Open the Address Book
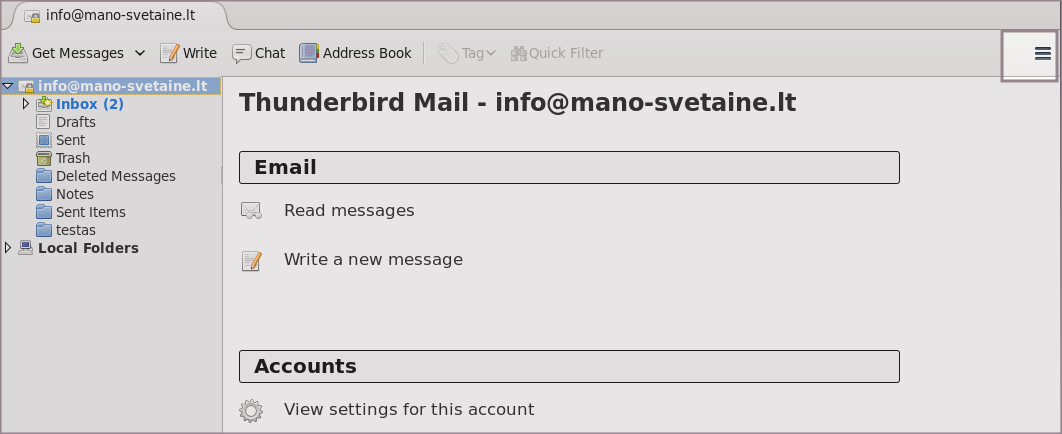The height and width of the screenshot is (434, 1062). click(x=355, y=53)
